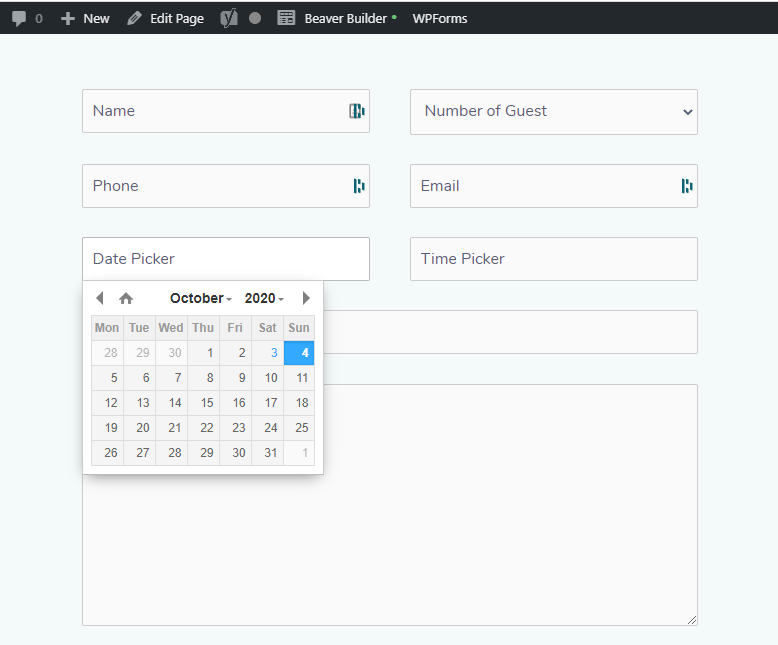Click the comments bubble icon in admin bar
This screenshot has height=645, width=778.
19,18
